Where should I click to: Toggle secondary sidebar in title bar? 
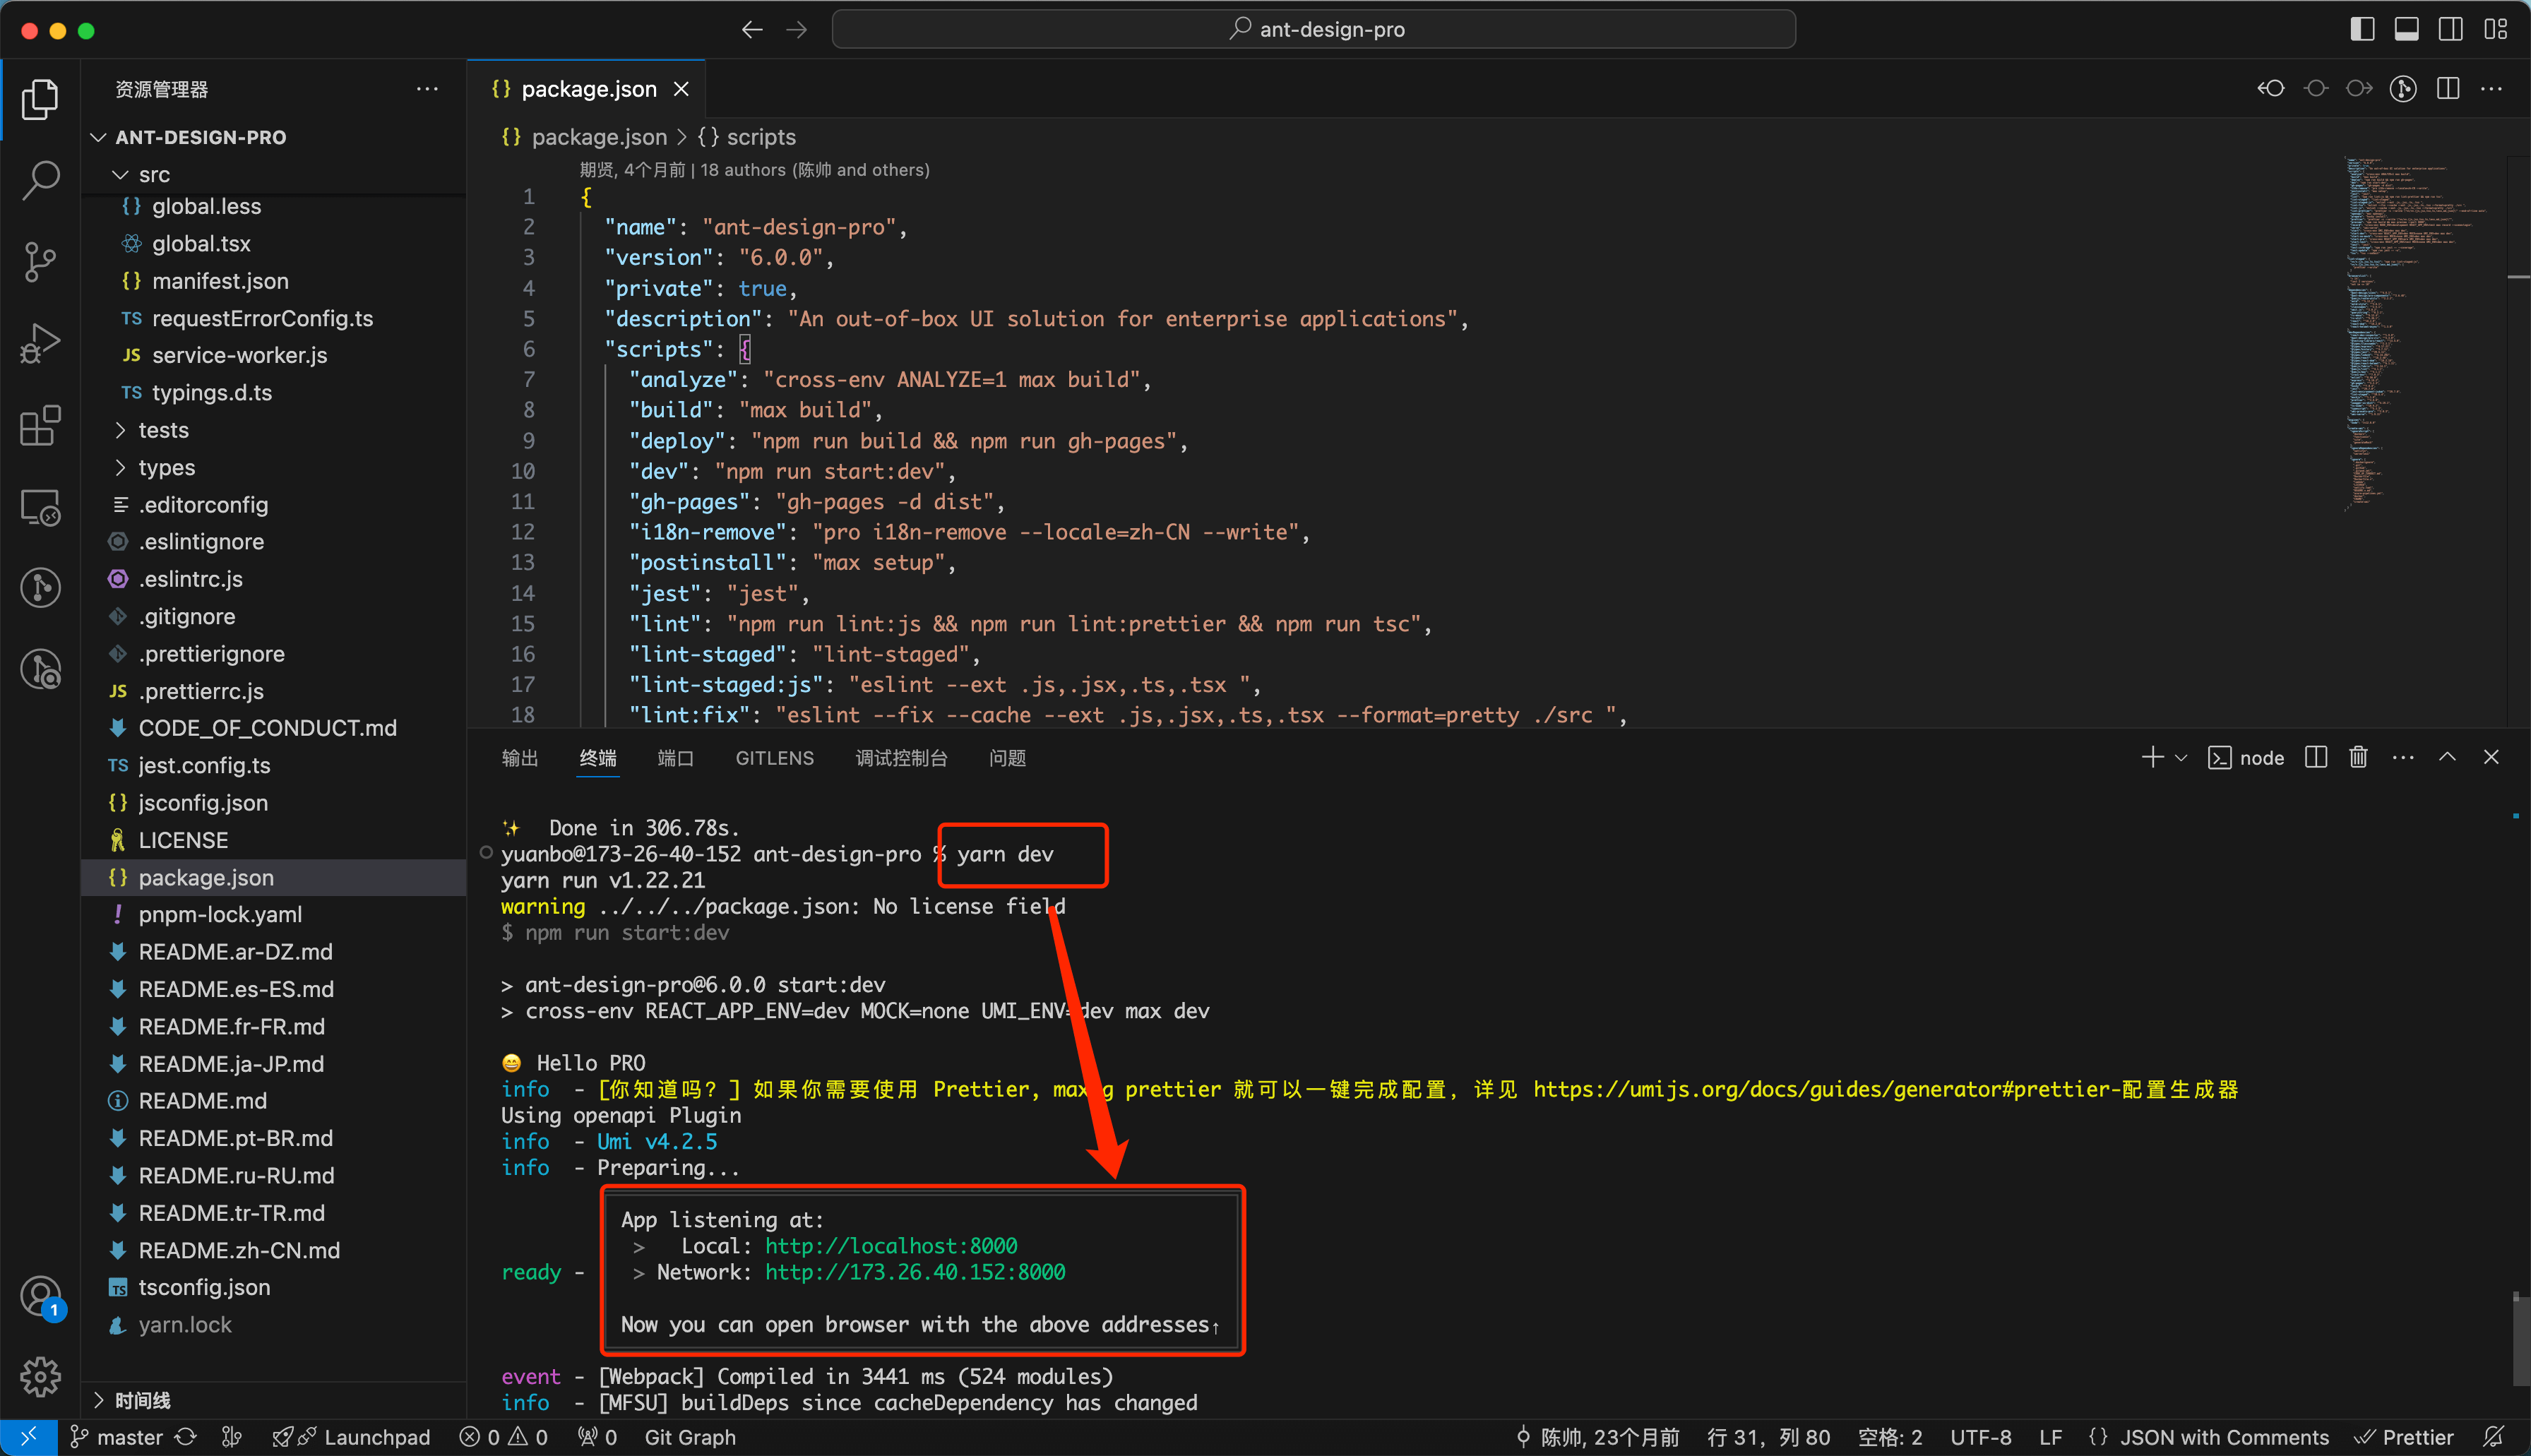click(x=2450, y=29)
